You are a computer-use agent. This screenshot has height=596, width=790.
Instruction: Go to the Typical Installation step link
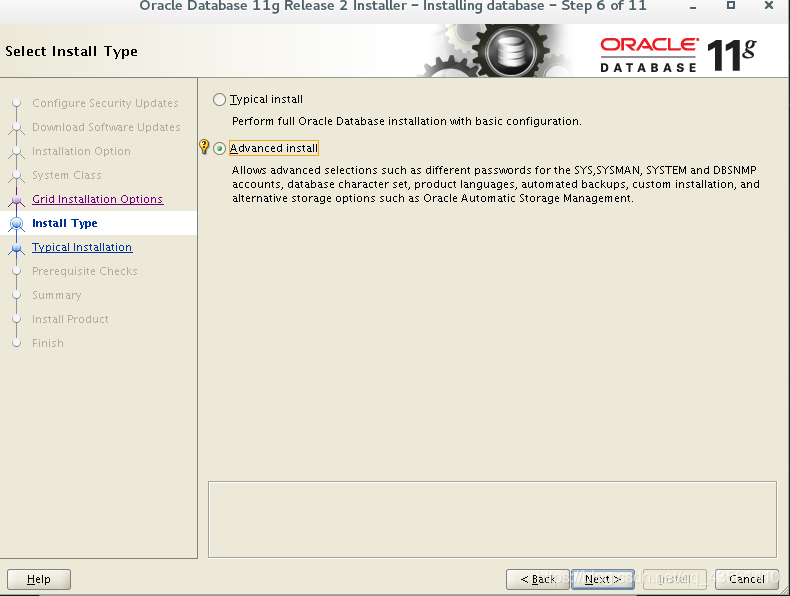[82, 247]
